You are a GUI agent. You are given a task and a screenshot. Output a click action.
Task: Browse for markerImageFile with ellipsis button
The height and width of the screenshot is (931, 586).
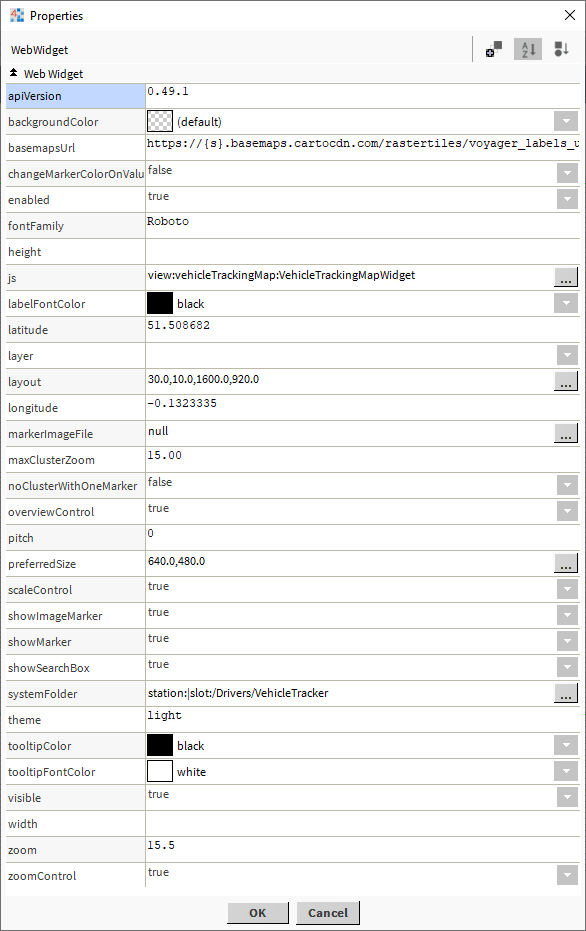coord(566,433)
